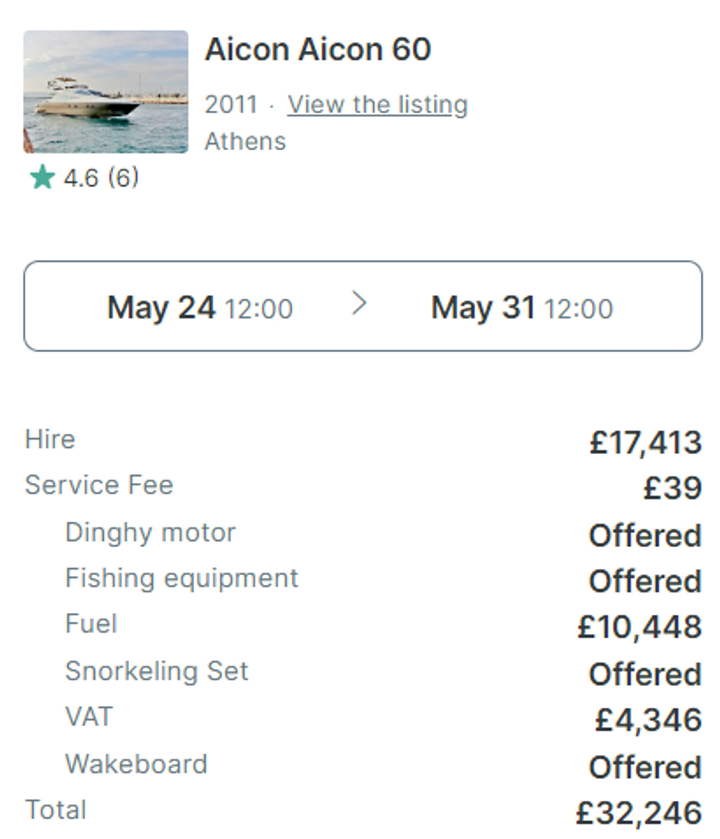This screenshot has width=720, height=839.
Task: Click the Hire price £17,413
Action: tap(646, 443)
